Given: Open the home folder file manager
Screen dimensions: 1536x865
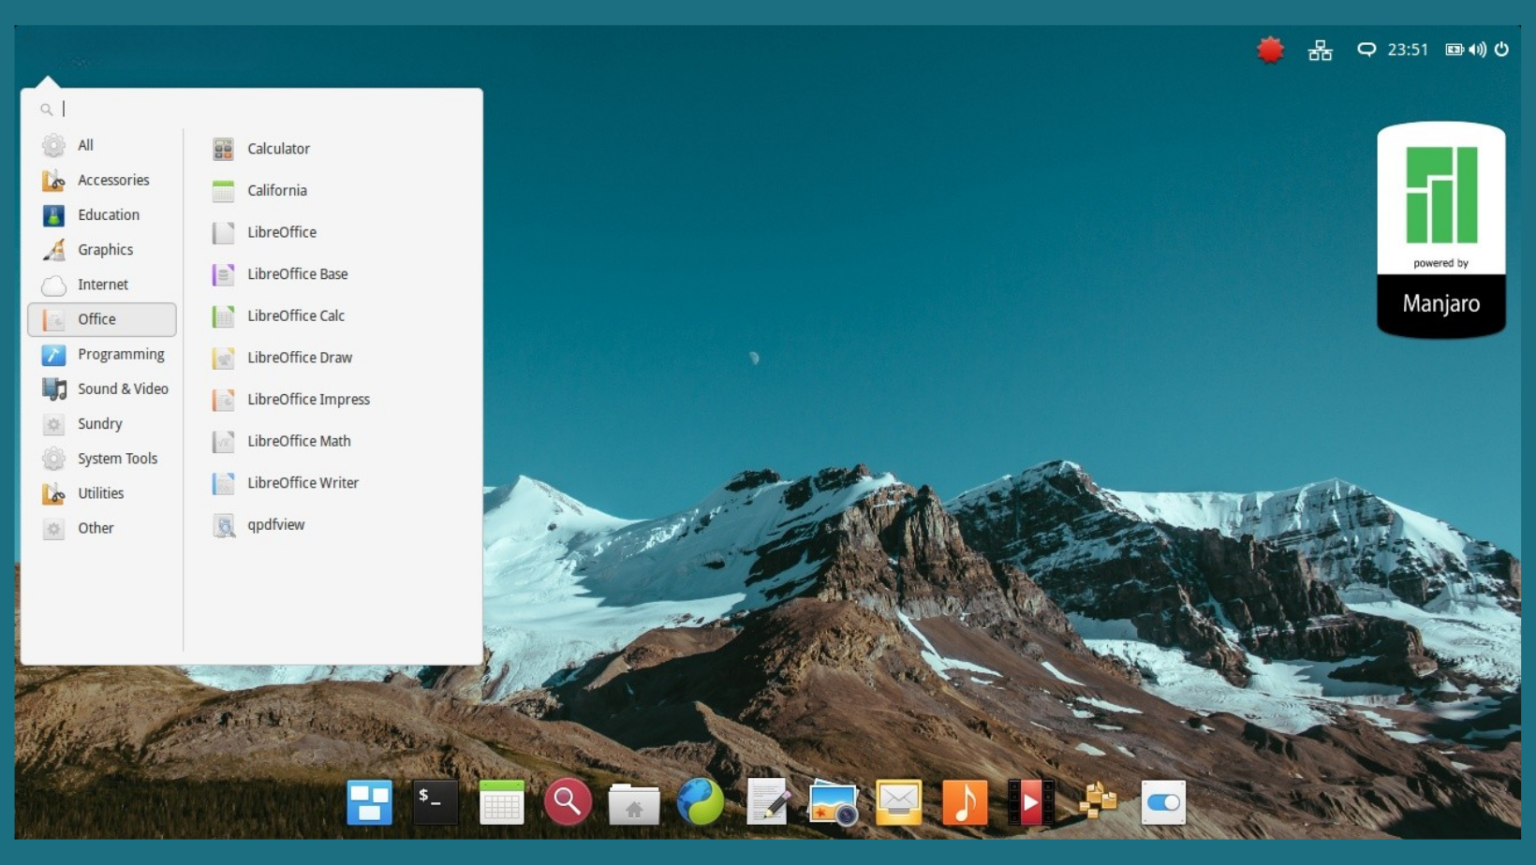Looking at the screenshot, I should [x=634, y=803].
